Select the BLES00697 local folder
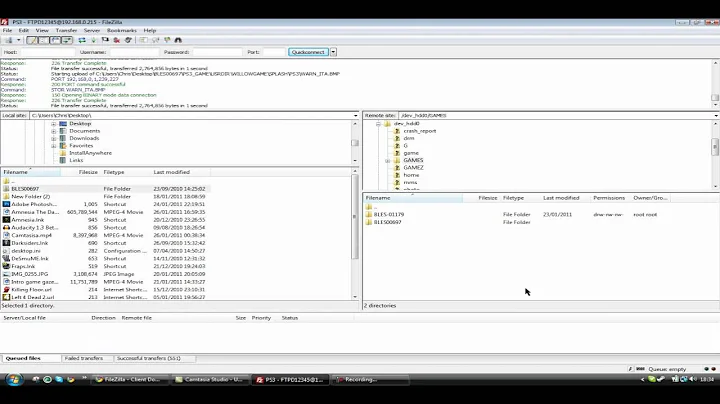This screenshot has width=720, height=404. [x=106, y=189]
